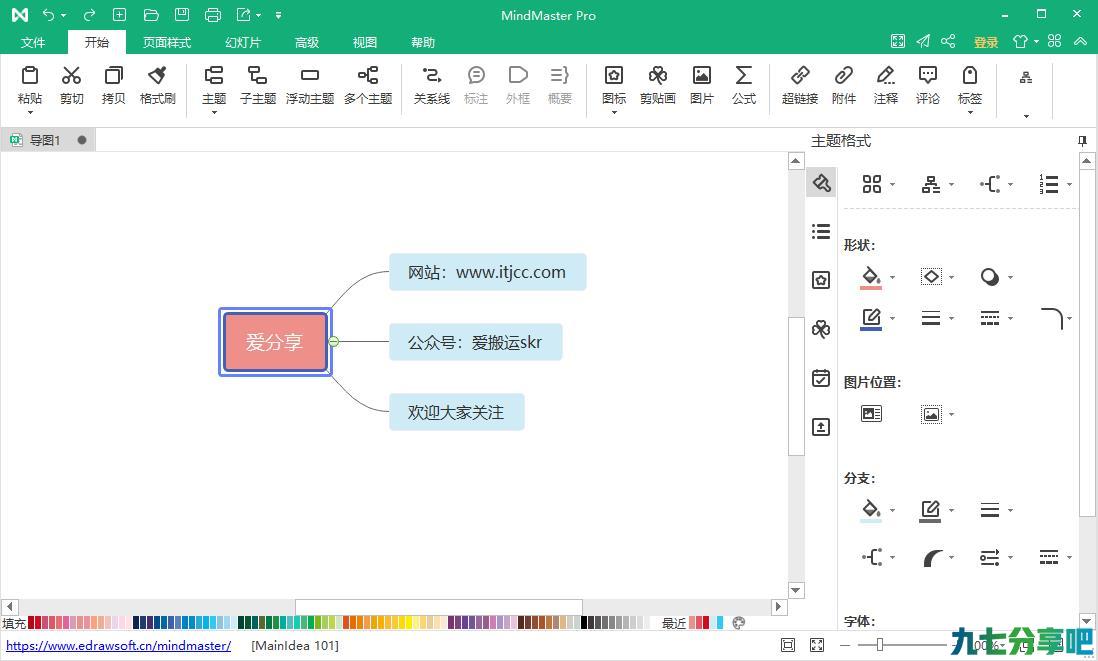The height and width of the screenshot is (661, 1098).
Task: Switch to View (视图) tab
Action: coord(365,43)
